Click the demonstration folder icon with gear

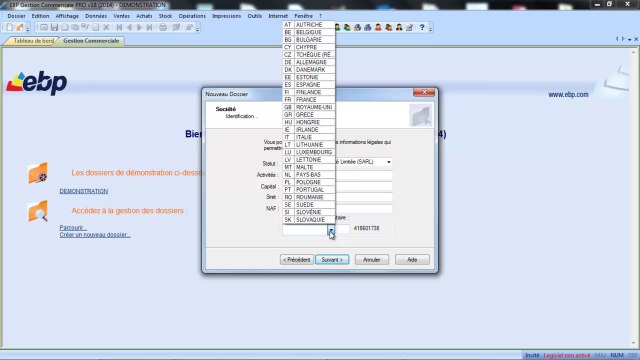tap(38, 173)
